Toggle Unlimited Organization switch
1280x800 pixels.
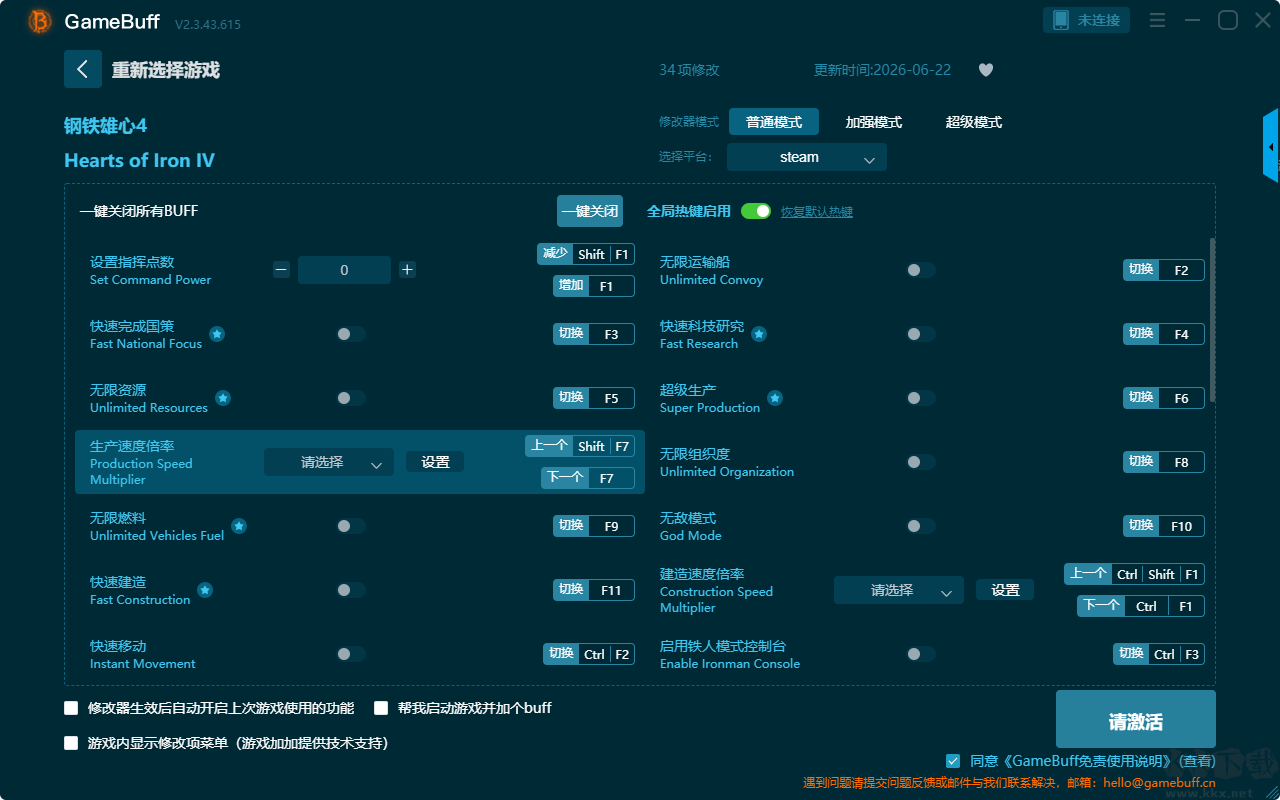point(921,462)
